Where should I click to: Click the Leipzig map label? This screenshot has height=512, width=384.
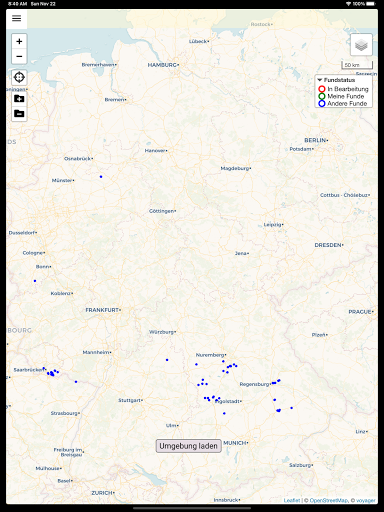[273, 225]
